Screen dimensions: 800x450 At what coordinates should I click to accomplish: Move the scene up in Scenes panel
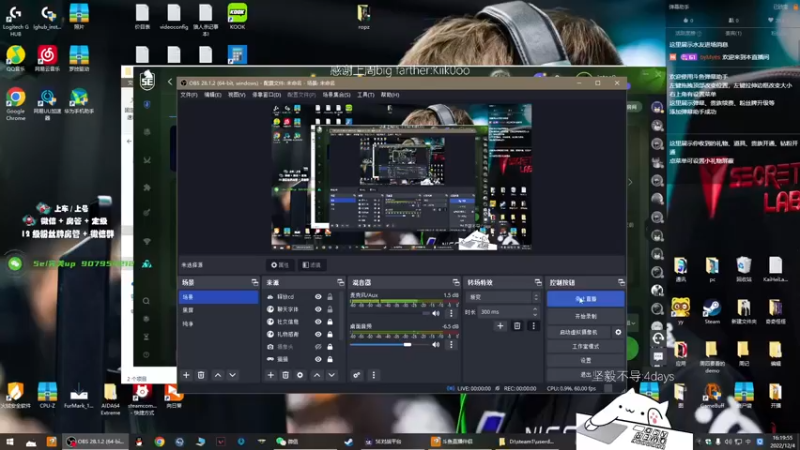[x=218, y=375]
